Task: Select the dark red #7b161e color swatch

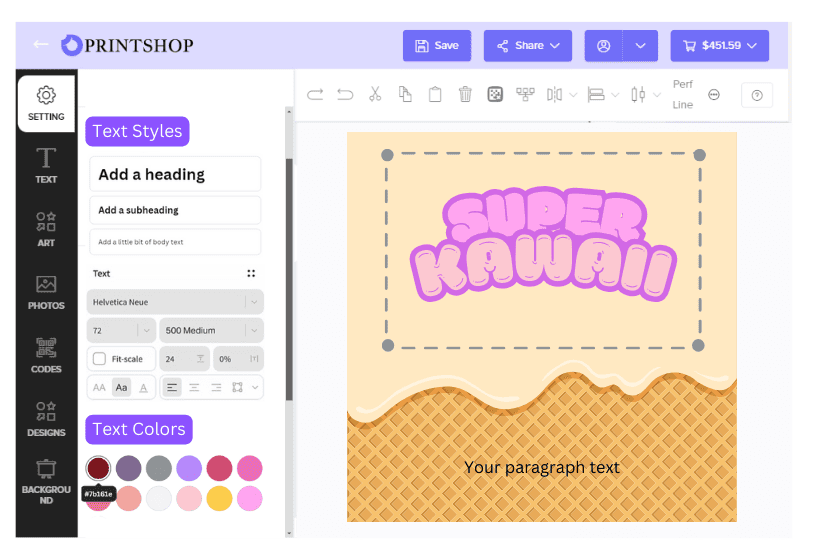Action: point(98,468)
